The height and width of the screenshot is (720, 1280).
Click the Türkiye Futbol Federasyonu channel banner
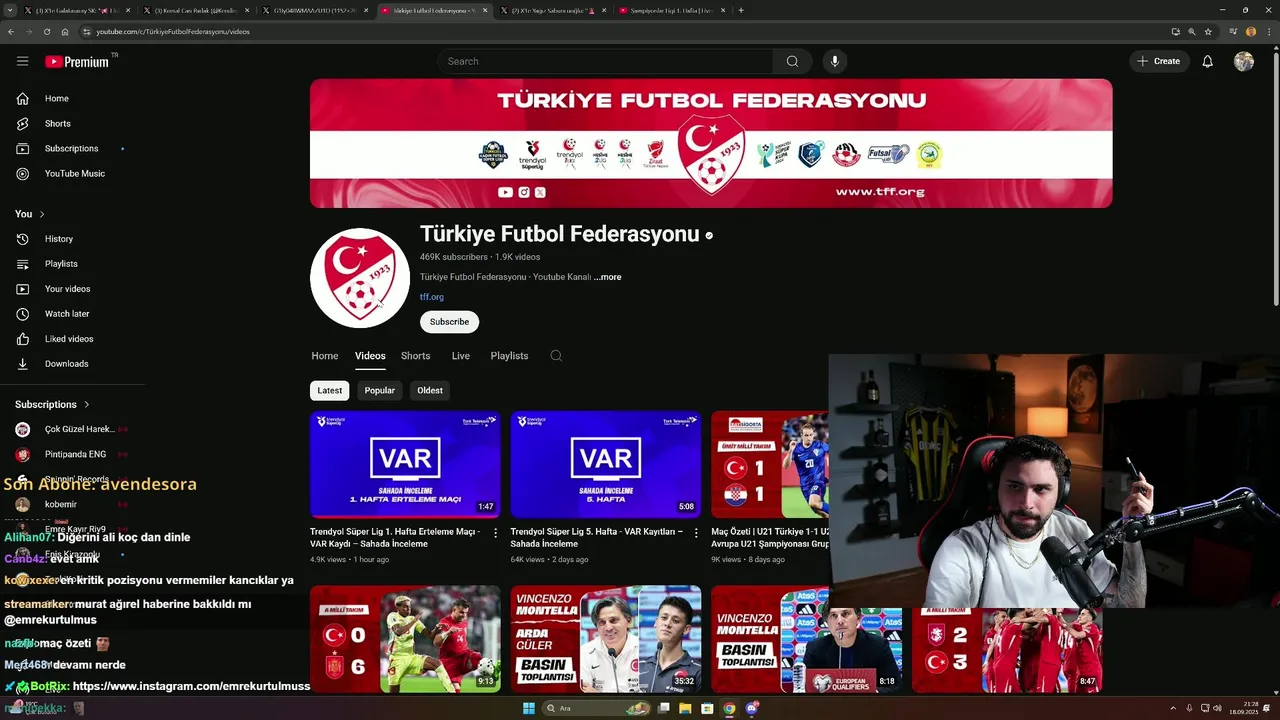711,143
